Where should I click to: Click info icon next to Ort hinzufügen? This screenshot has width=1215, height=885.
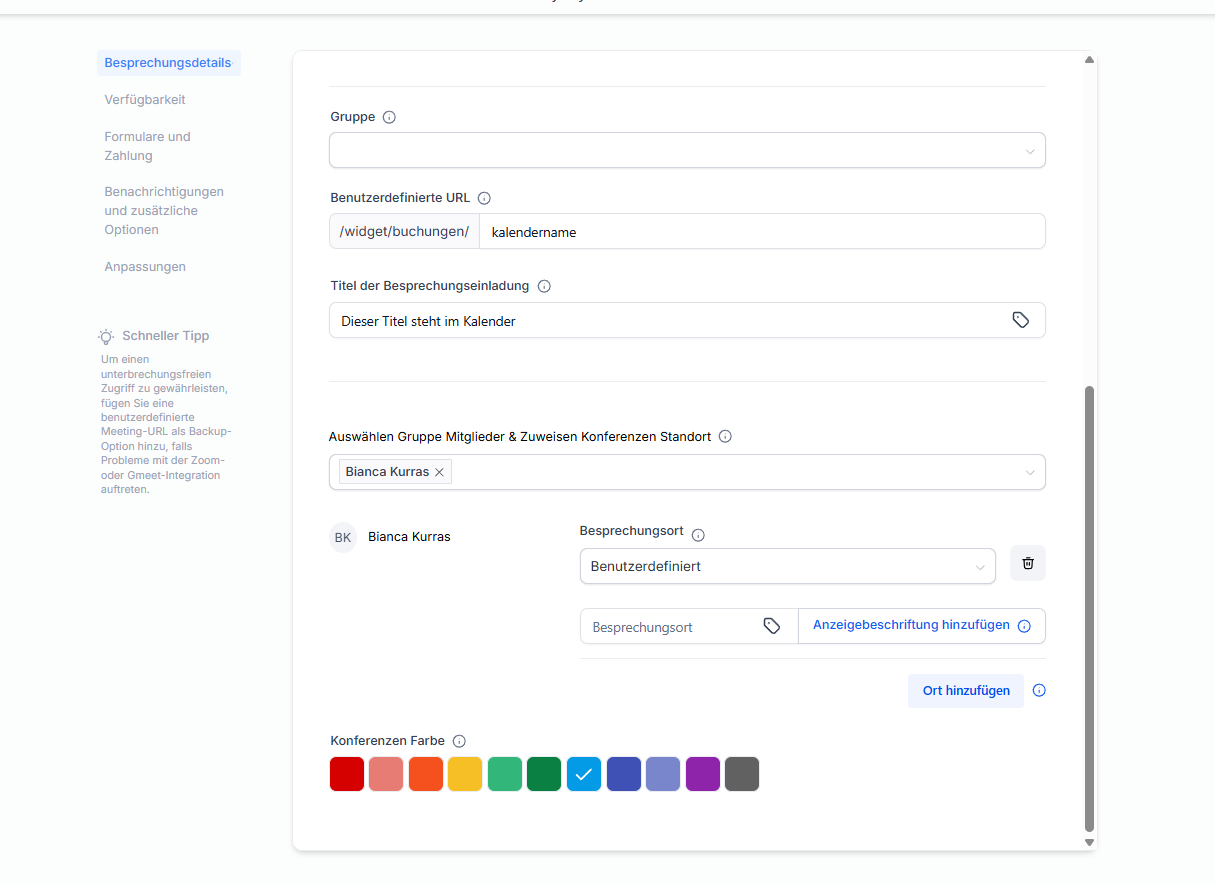1039,690
